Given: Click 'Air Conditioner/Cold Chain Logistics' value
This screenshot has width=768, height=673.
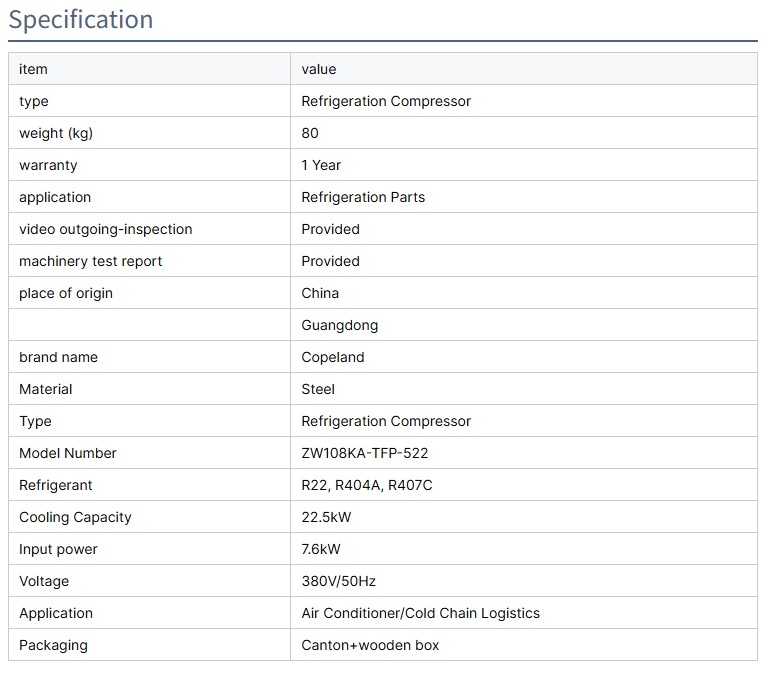Looking at the screenshot, I should [x=420, y=613].
